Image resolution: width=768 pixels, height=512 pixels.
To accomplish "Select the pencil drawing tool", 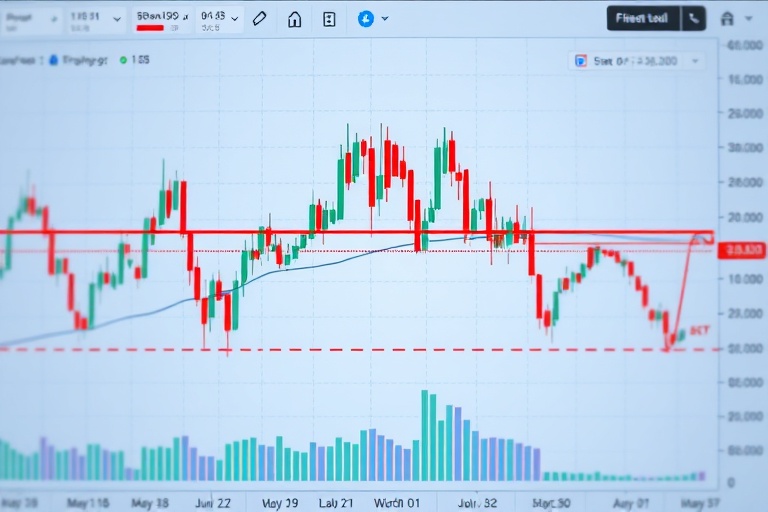I will [260, 19].
